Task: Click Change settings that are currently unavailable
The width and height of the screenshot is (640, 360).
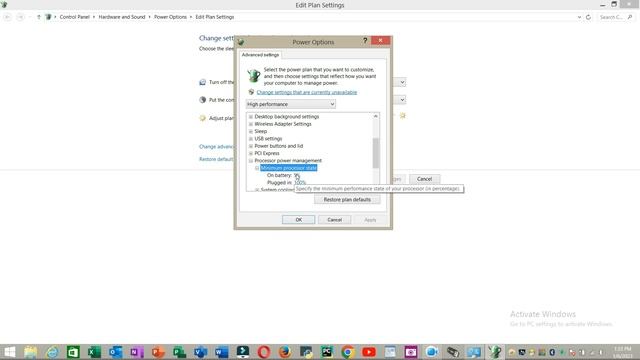Action: pos(307,92)
